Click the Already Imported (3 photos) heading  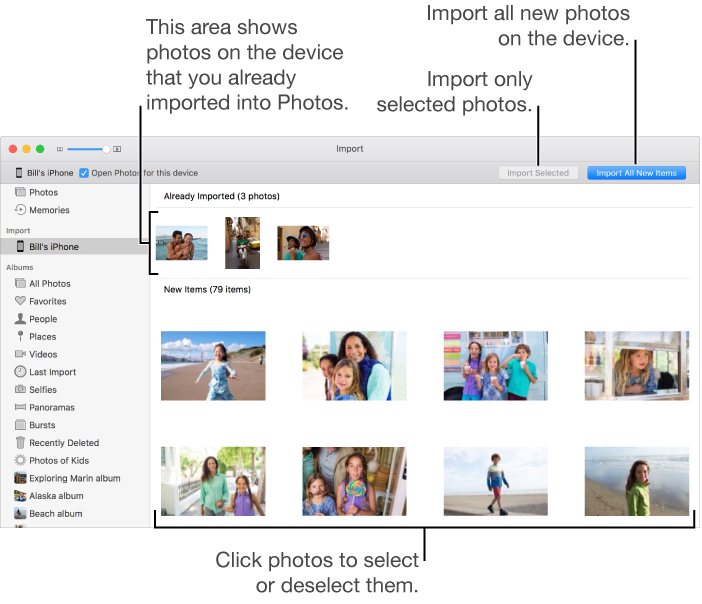[222, 196]
